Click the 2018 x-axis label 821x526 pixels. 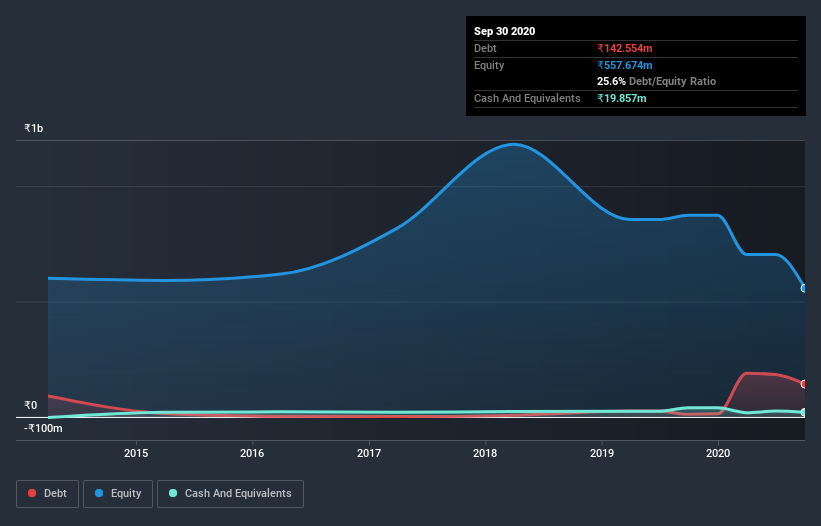point(485,453)
